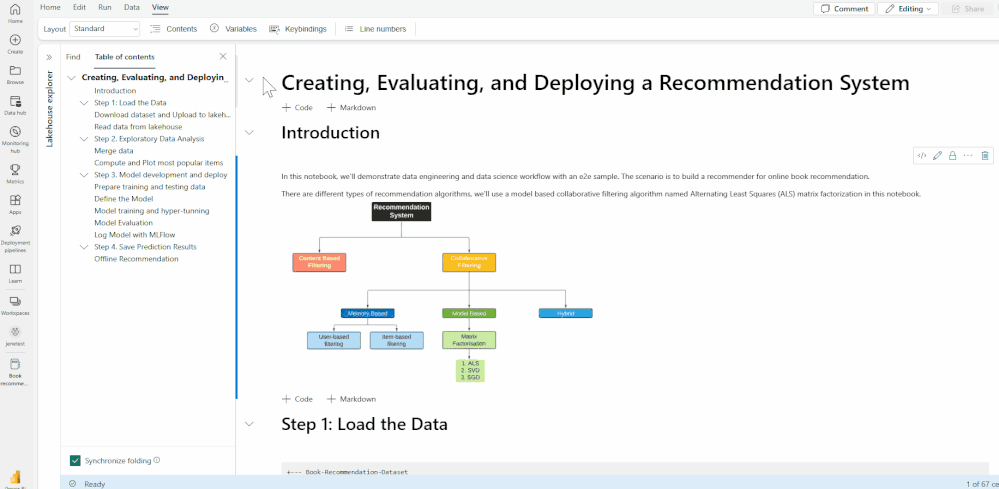Screen dimensions: 999x489
Task: Collapse root Creating, Evaluating tree node
Action: pos(71,78)
